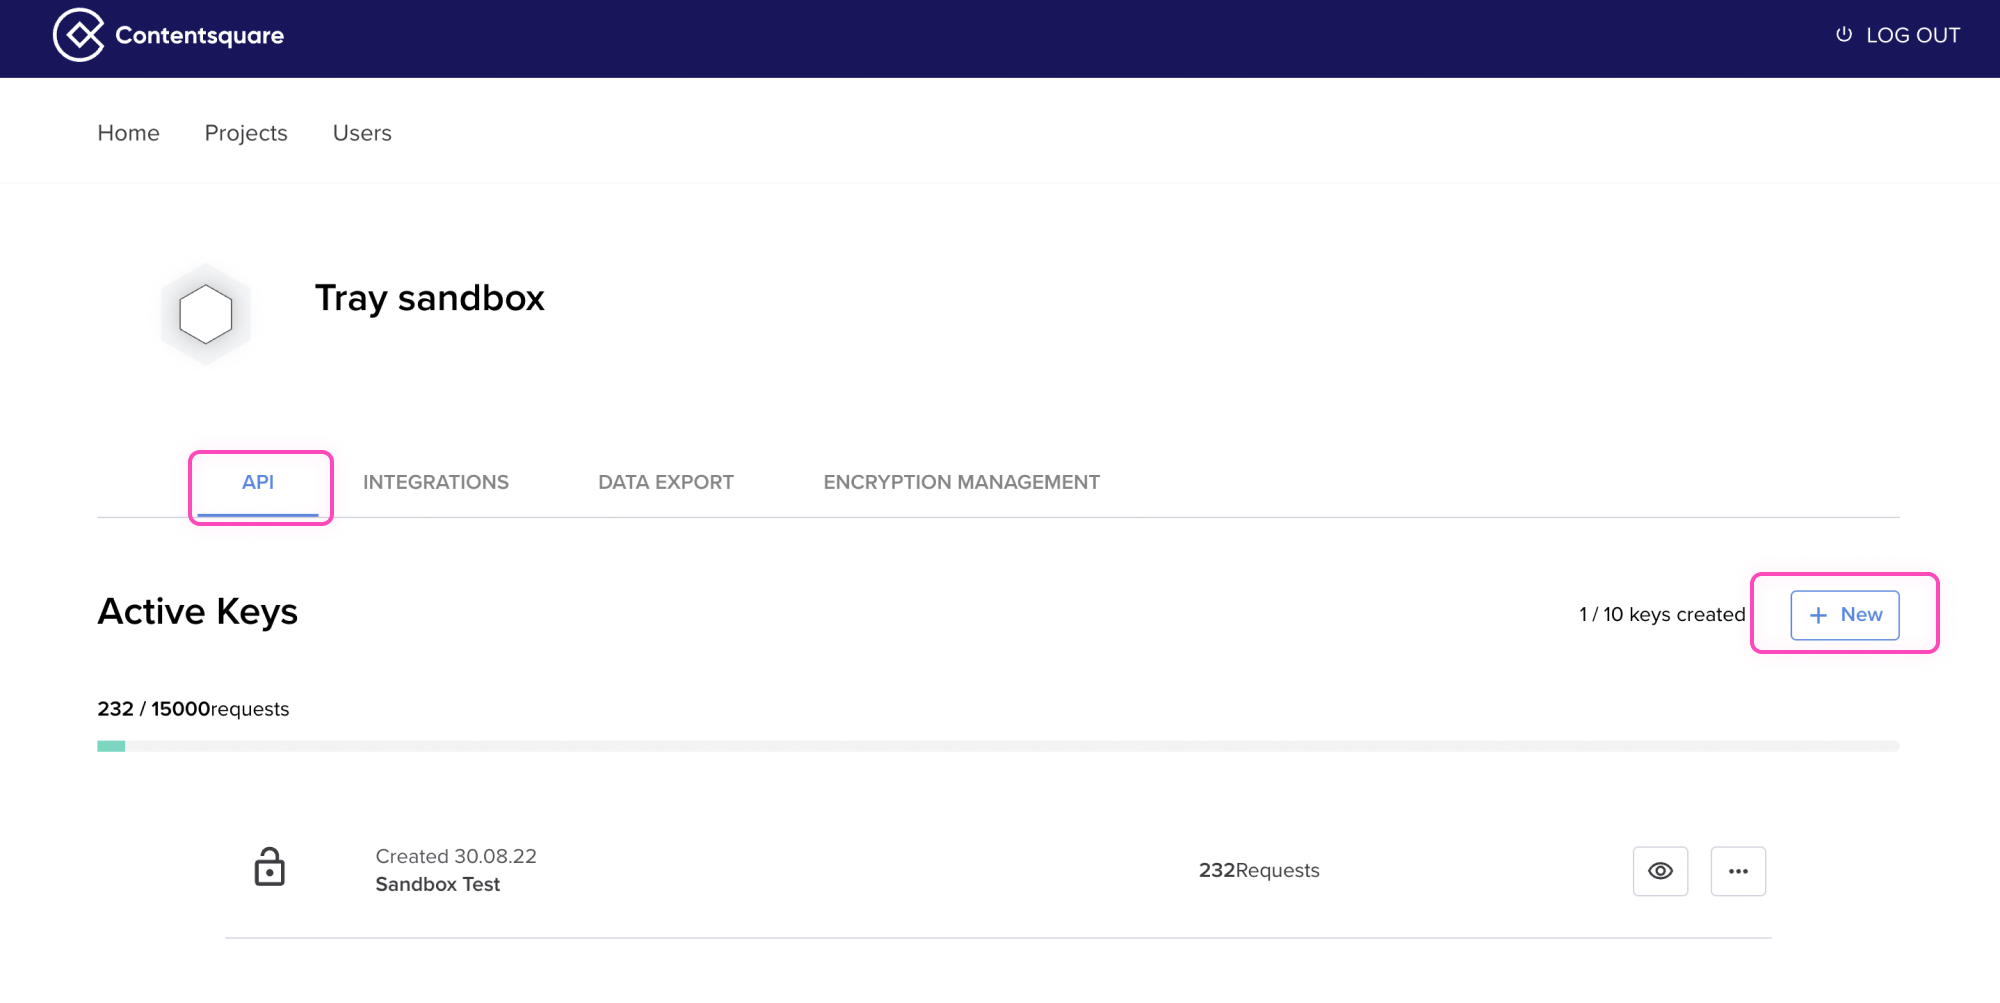2000x1003 pixels.
Task: Open the Users section
Action: [362, 132]
